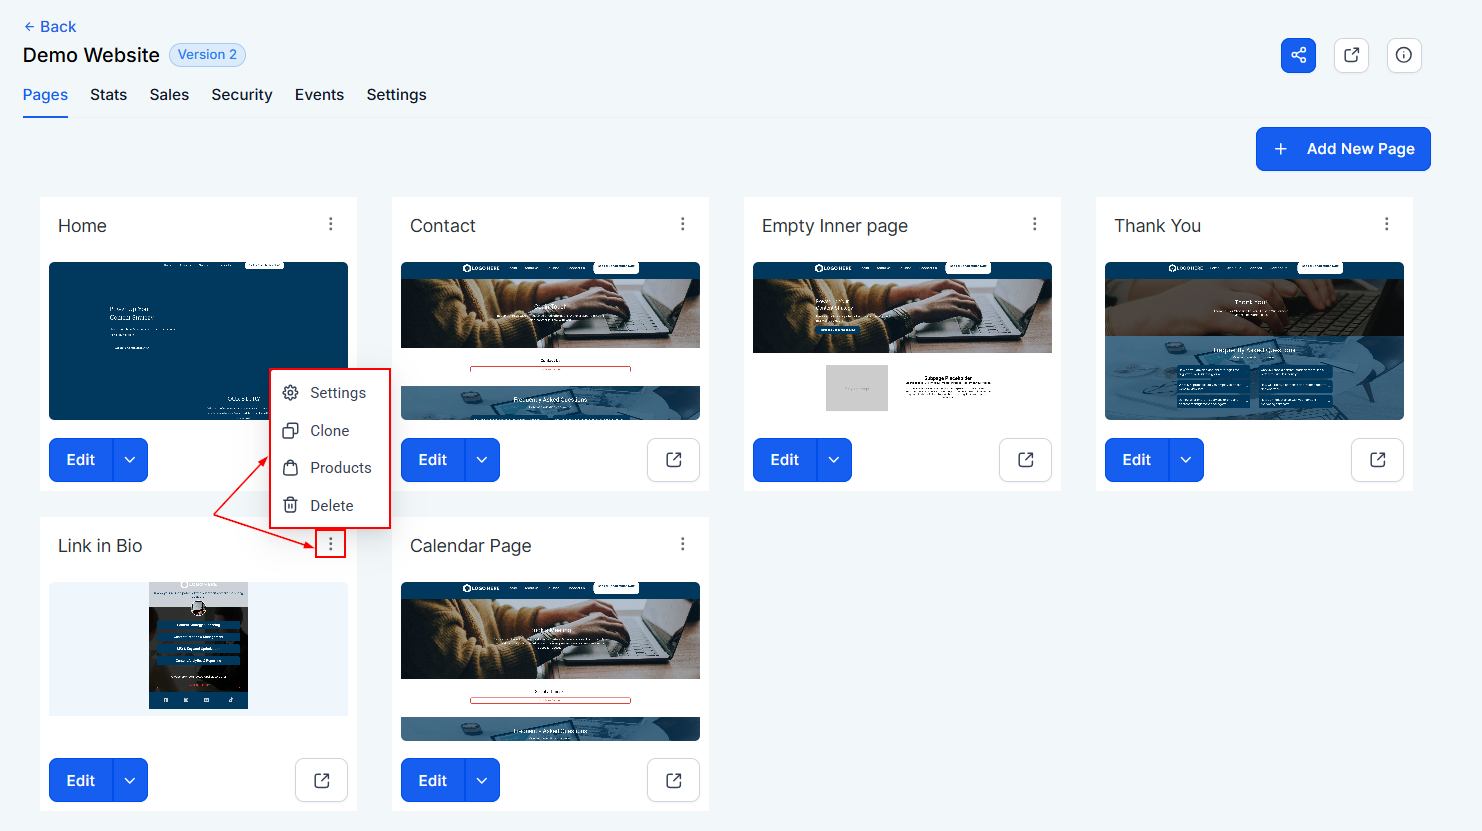This screenshot has width=1482, height=831.
Task: Switch to the Pages tab
Action: tap(45, 95)
